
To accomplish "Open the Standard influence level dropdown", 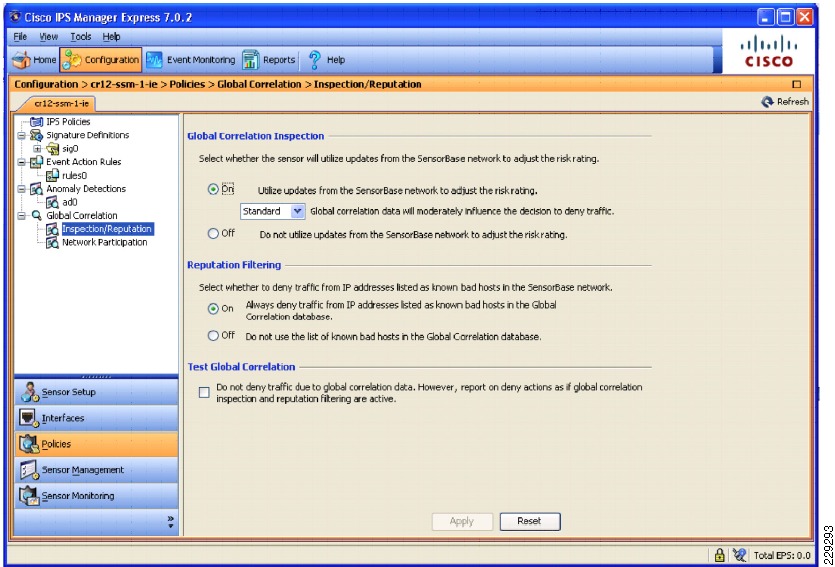I will [x=298, y=211].
